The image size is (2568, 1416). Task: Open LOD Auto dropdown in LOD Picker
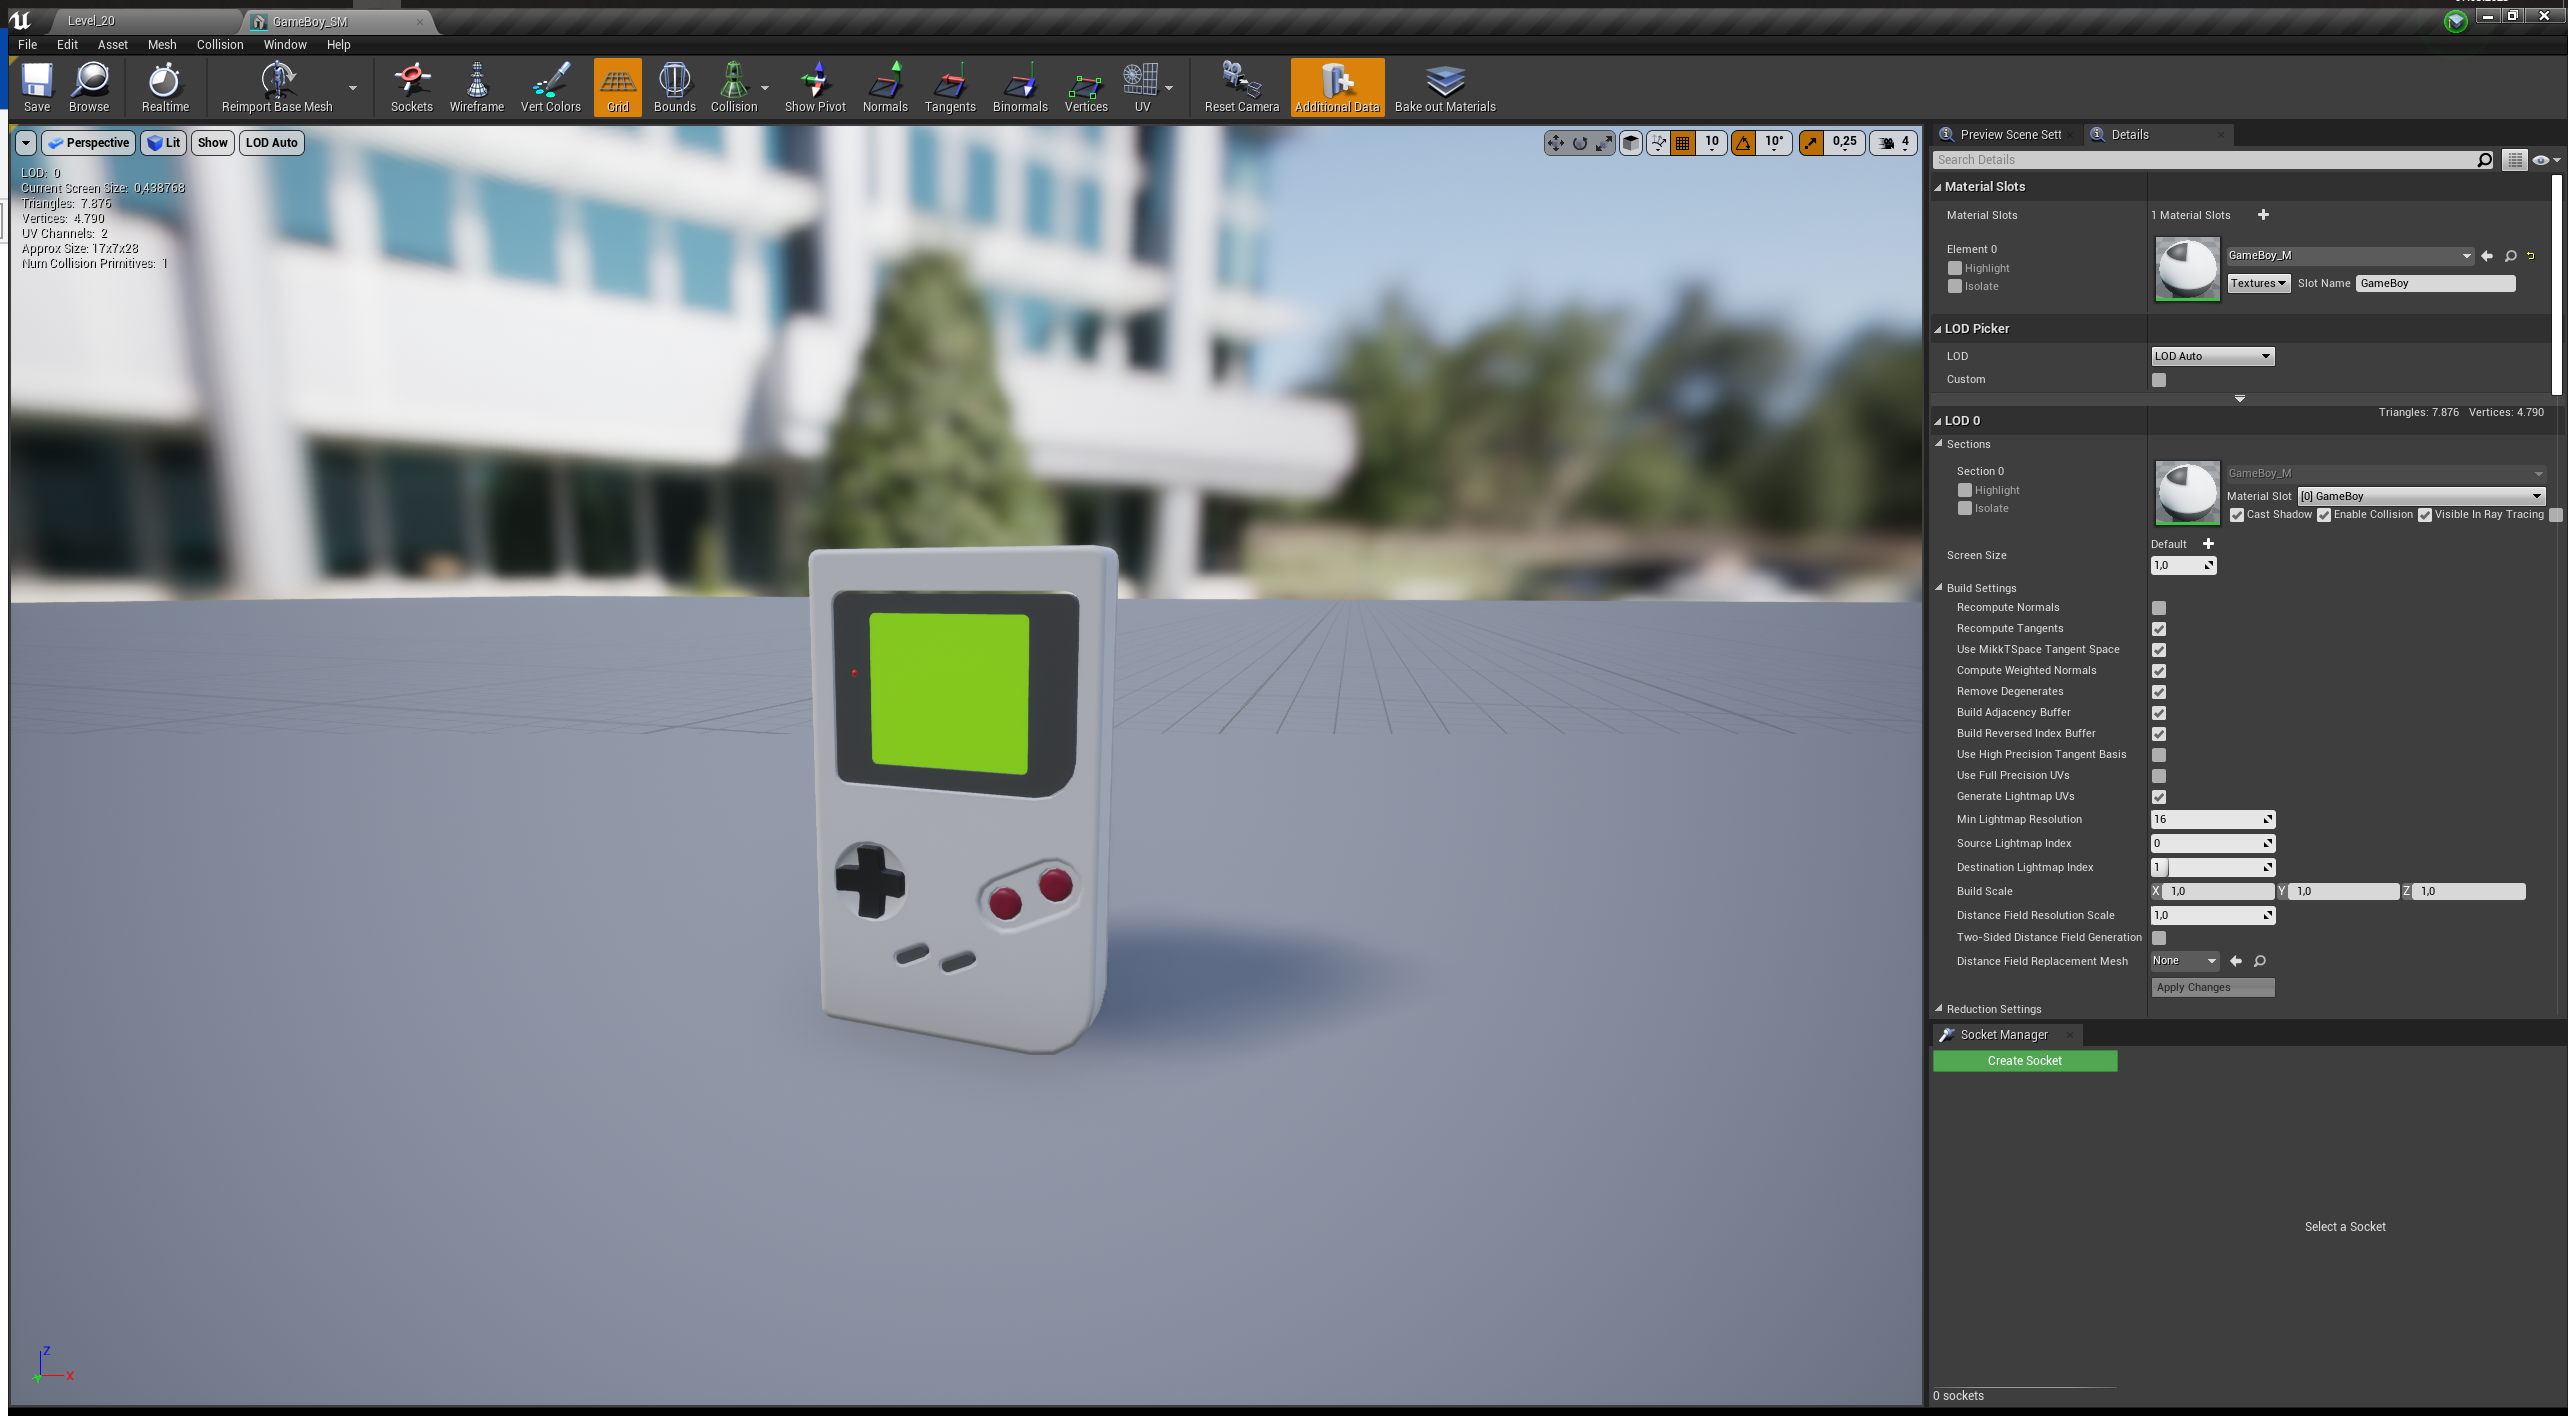pyautogui.click(x=2212, y=356)
